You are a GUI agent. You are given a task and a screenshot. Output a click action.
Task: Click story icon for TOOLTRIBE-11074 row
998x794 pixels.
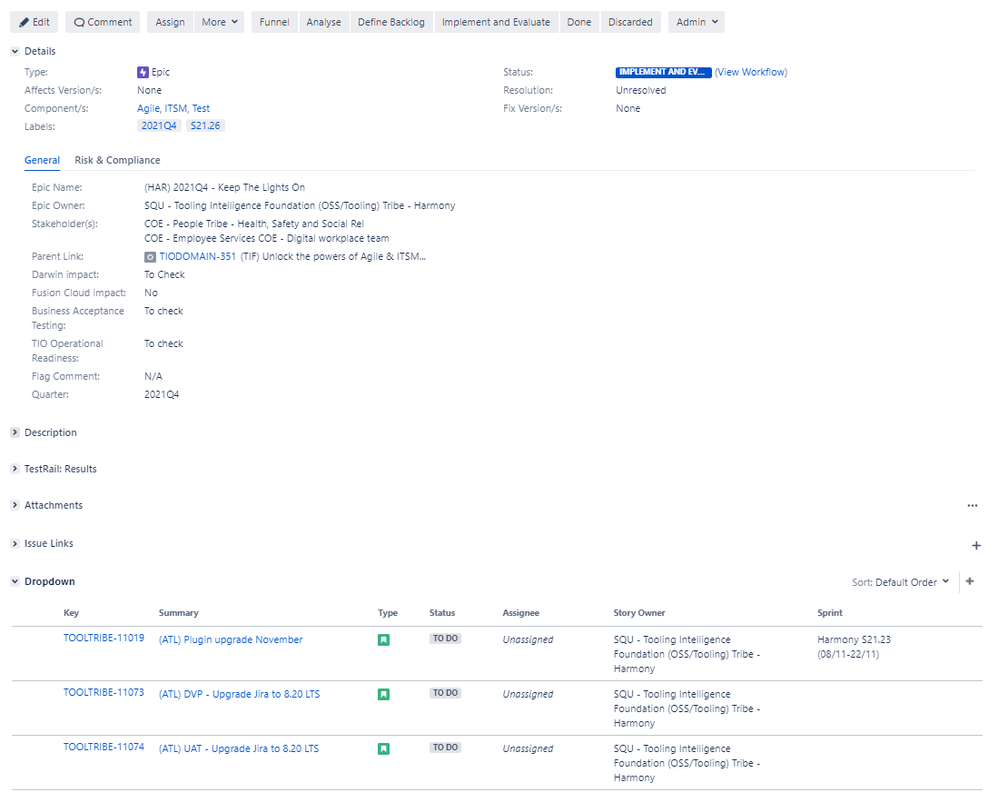[383, 749]
